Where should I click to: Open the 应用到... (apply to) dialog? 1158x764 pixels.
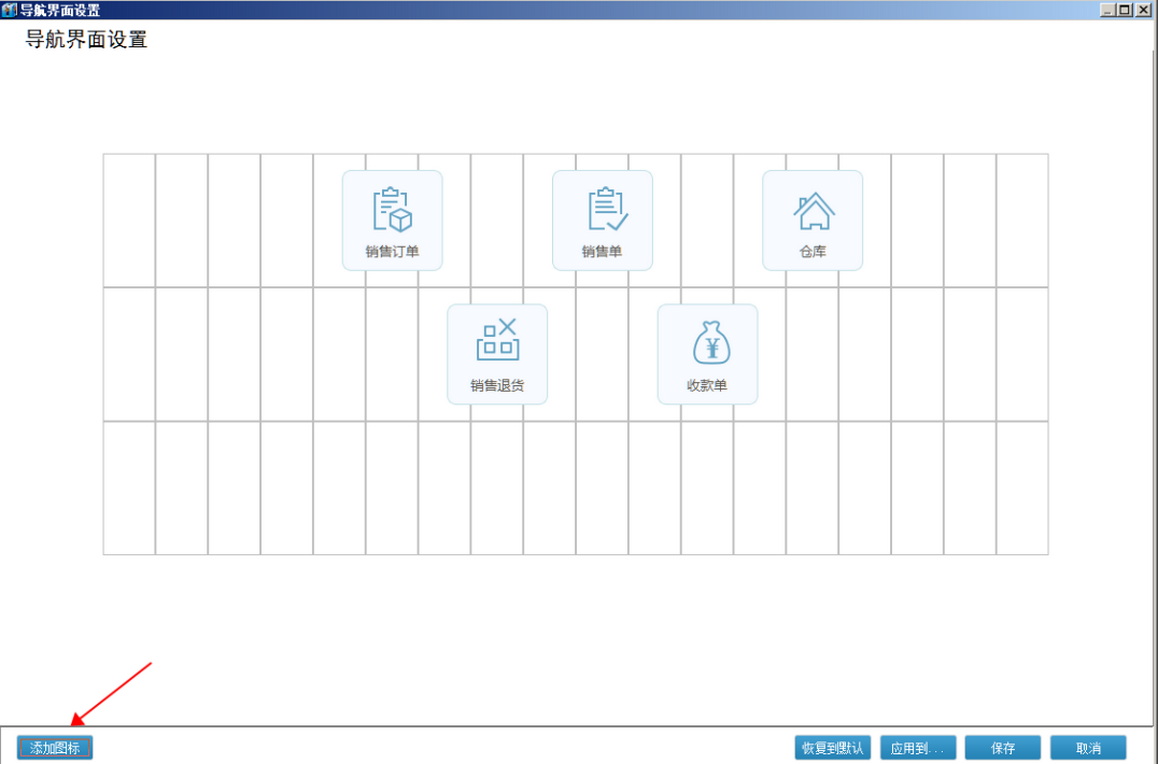click(918, 748)
